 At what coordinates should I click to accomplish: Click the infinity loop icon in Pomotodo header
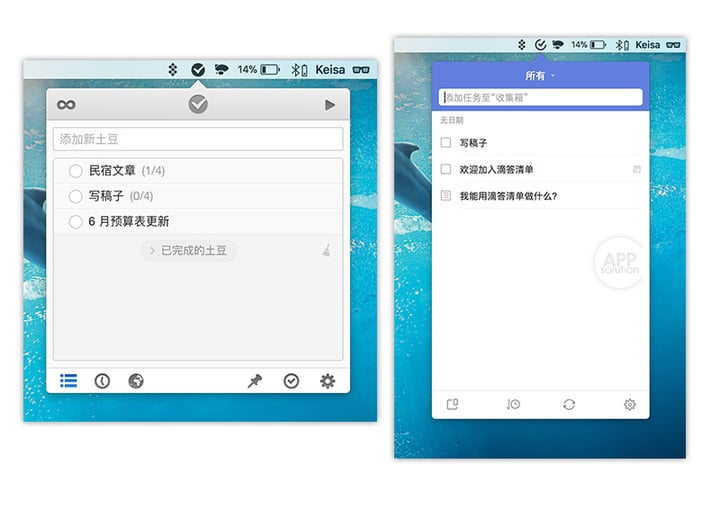pyautogui.click(x=66, y=105)
